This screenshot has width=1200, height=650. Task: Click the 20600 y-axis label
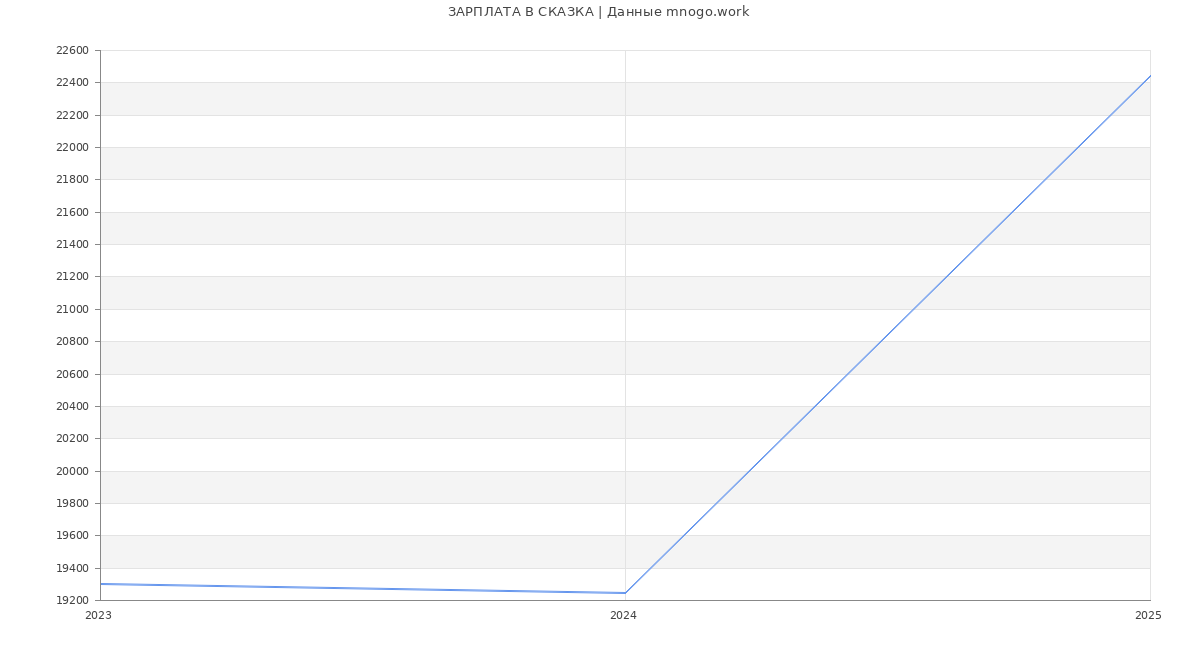[72, 374]
